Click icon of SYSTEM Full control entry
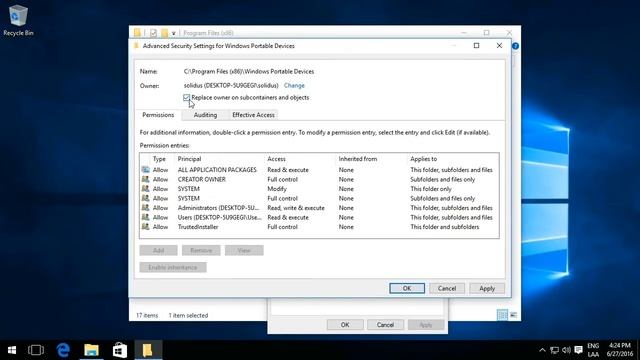Screen dimensions: 640x360 (146, 198)
